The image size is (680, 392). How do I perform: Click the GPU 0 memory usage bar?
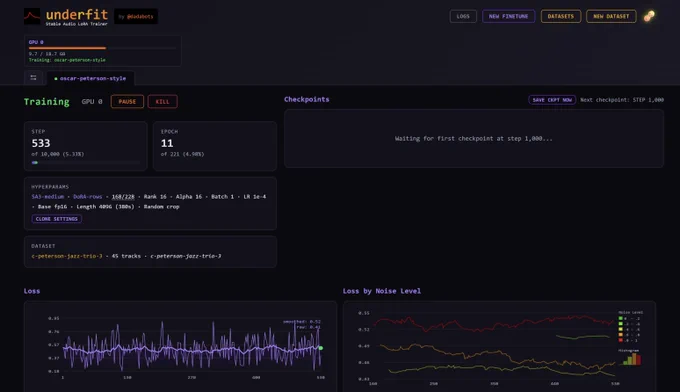click(102, 48)
